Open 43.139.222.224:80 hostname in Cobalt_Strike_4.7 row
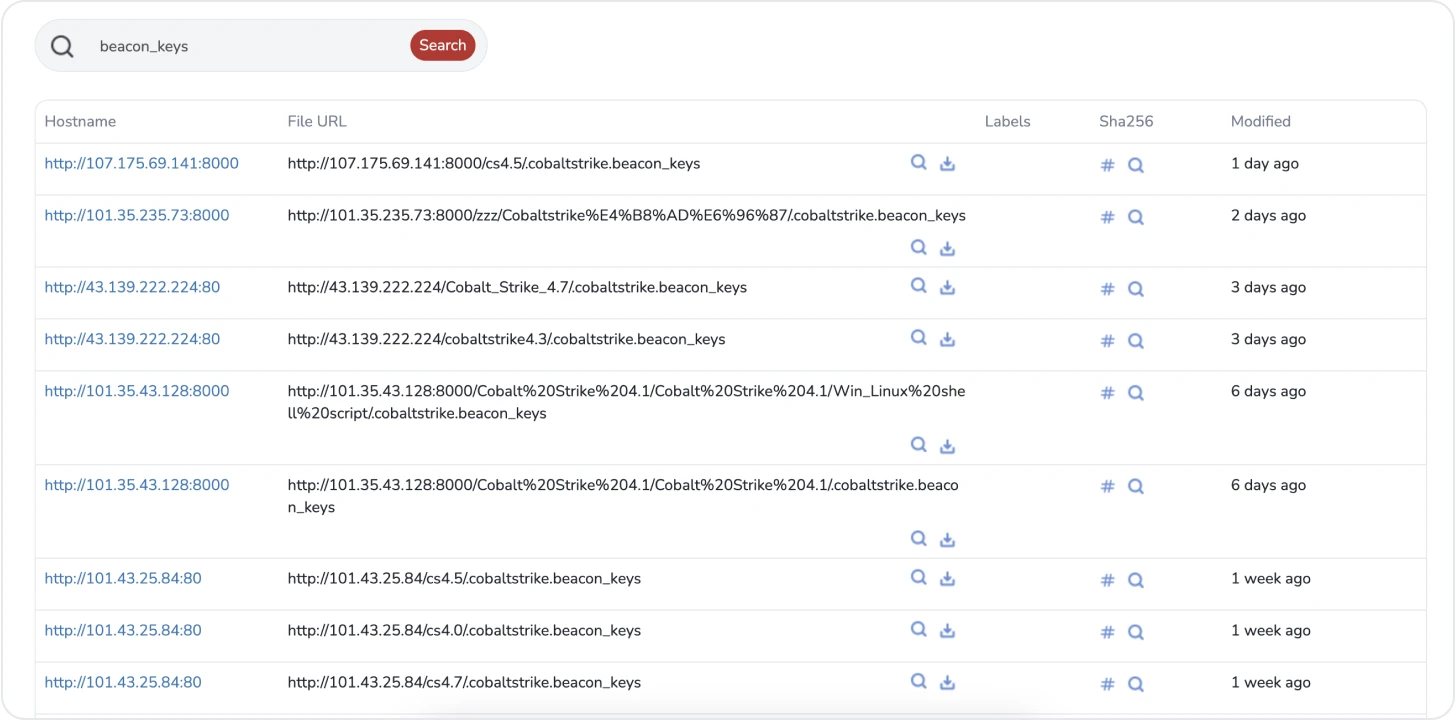This screenshot has height=720, width=1455. pyautogui.click(x=132, y=287)
